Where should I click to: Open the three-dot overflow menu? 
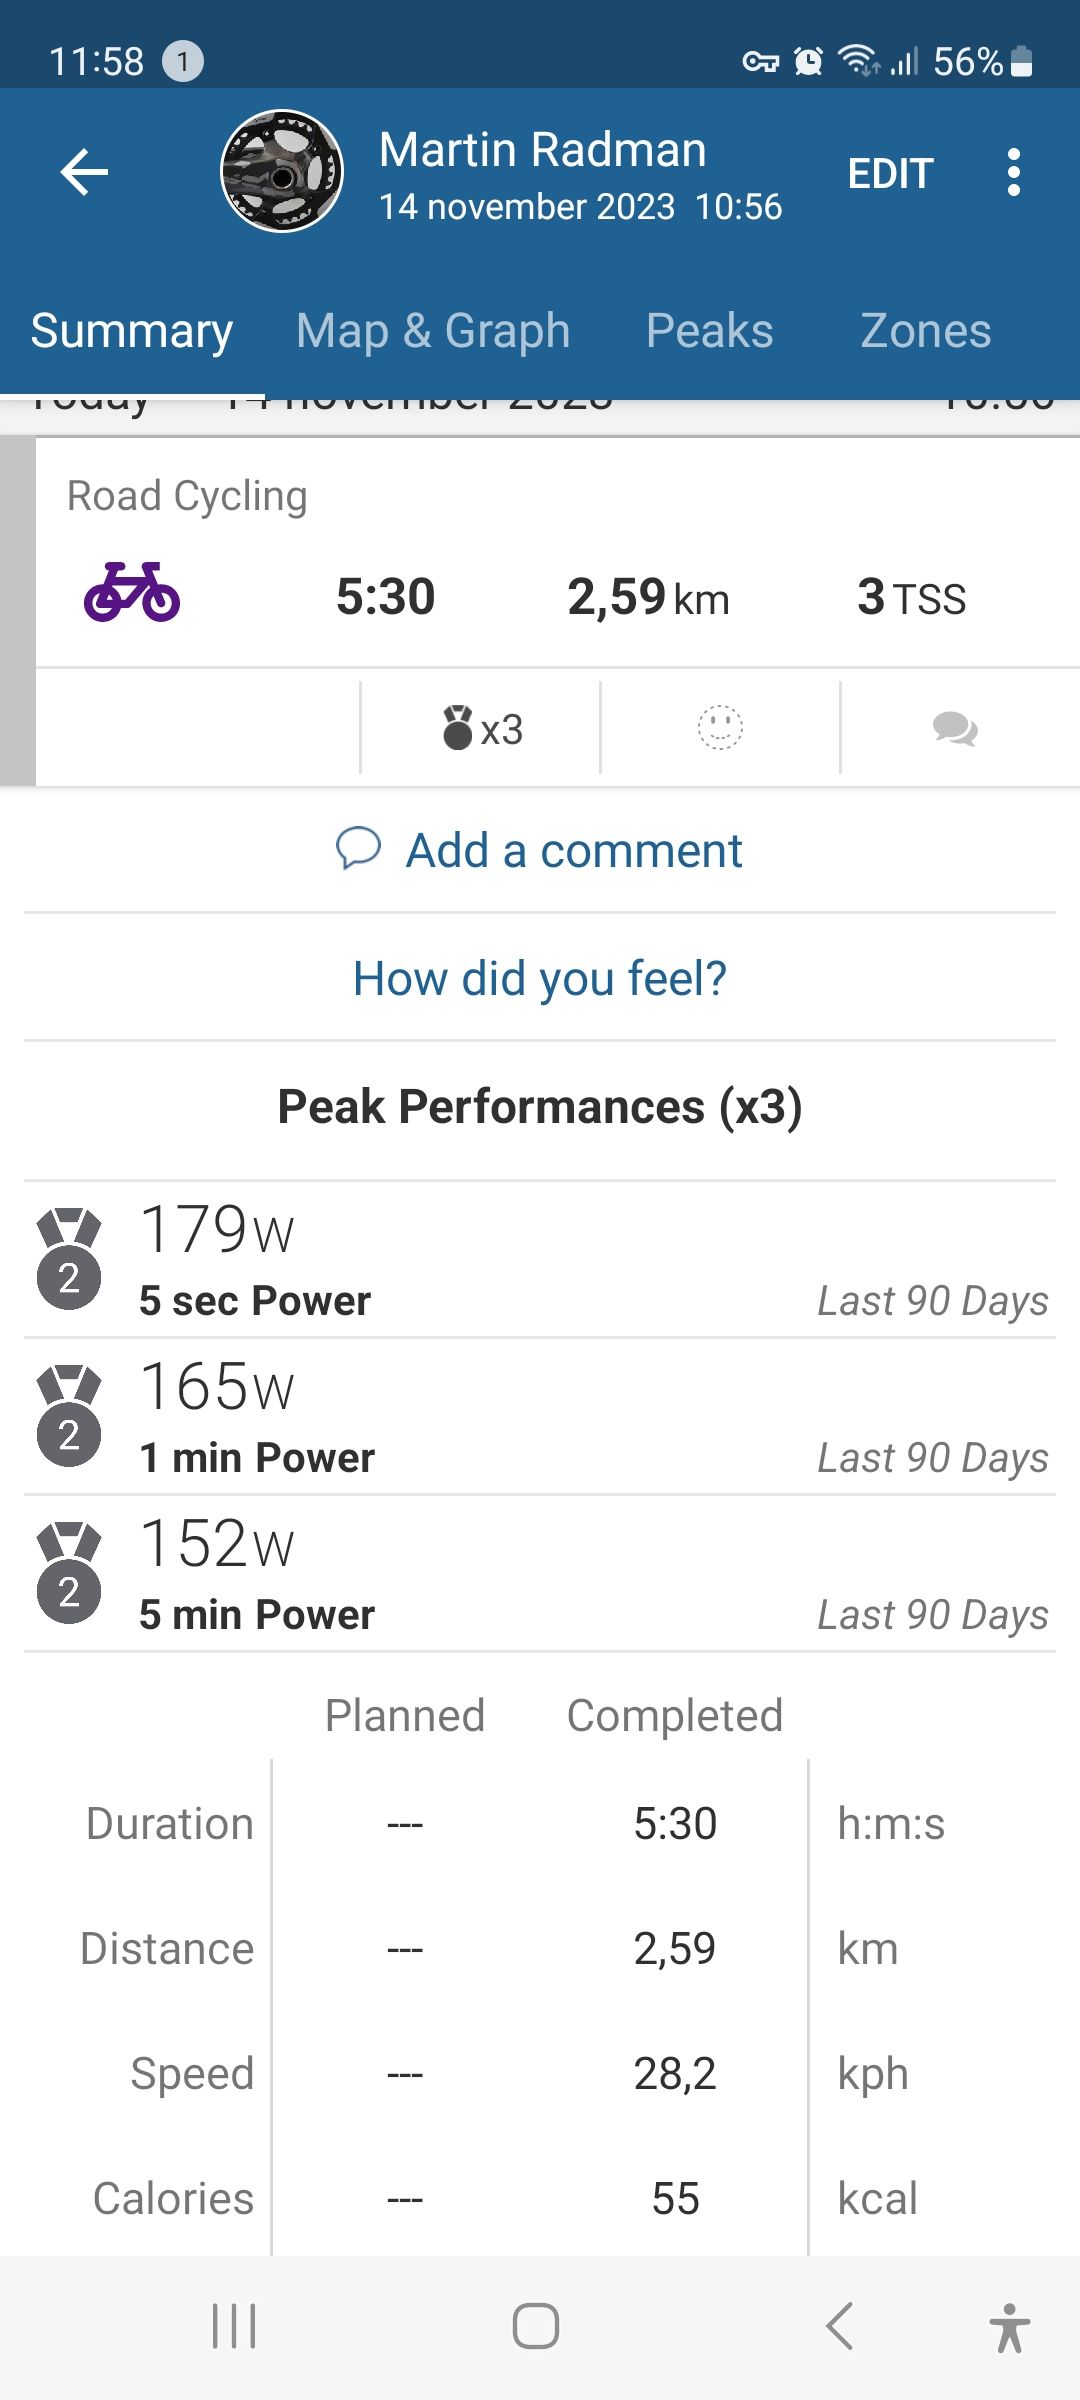[1014, 172]
